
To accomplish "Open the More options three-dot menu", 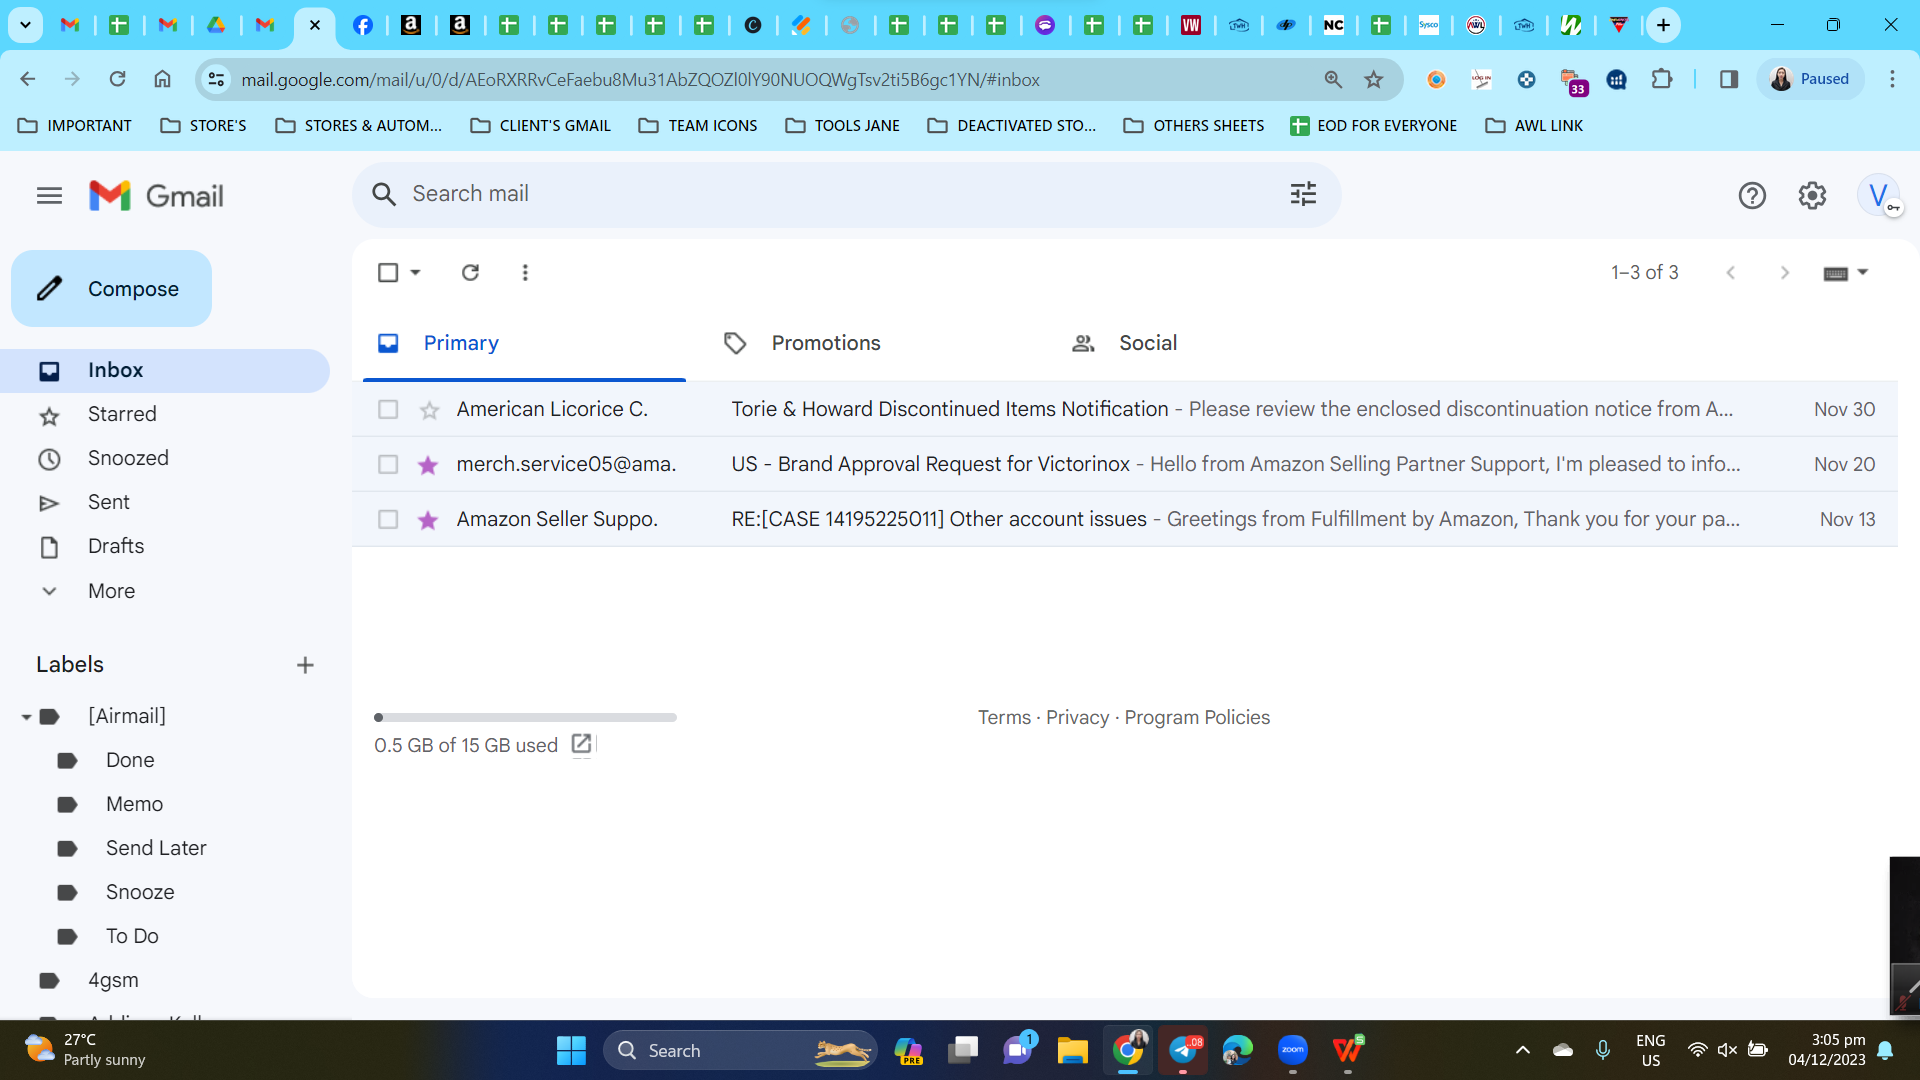I will coord(525,272).
